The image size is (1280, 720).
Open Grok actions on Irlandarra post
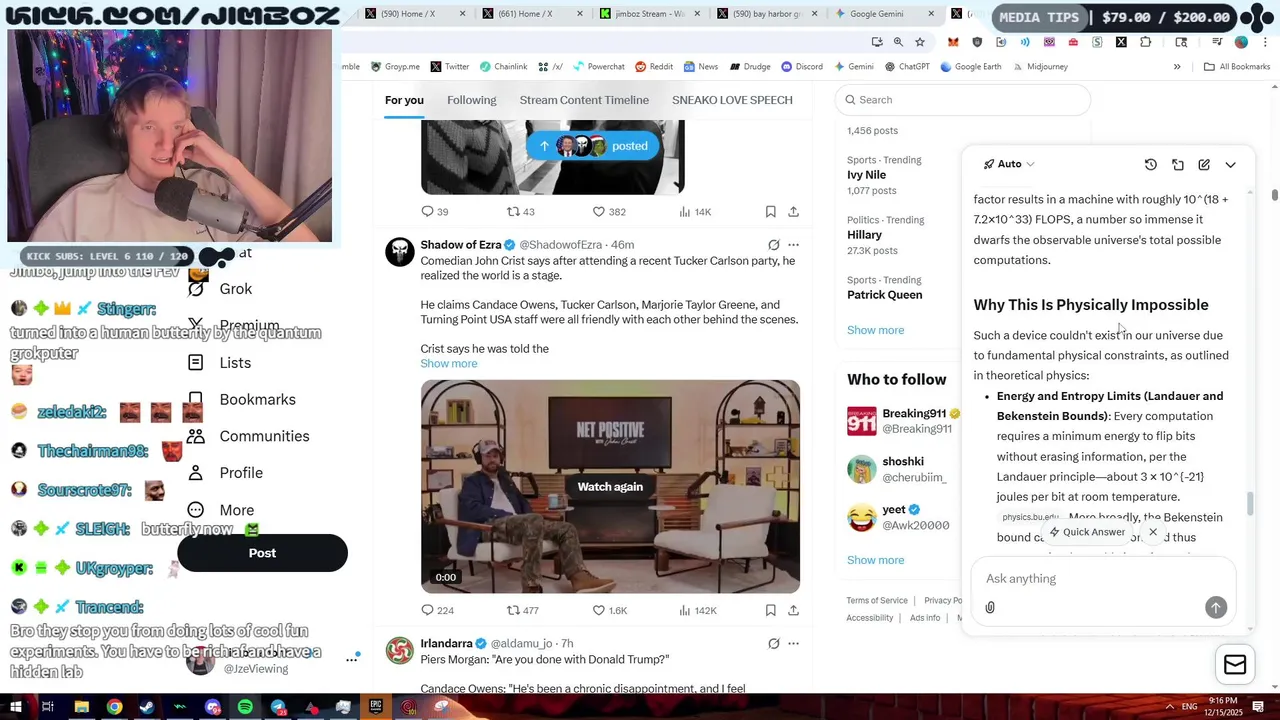coord(773,643)
